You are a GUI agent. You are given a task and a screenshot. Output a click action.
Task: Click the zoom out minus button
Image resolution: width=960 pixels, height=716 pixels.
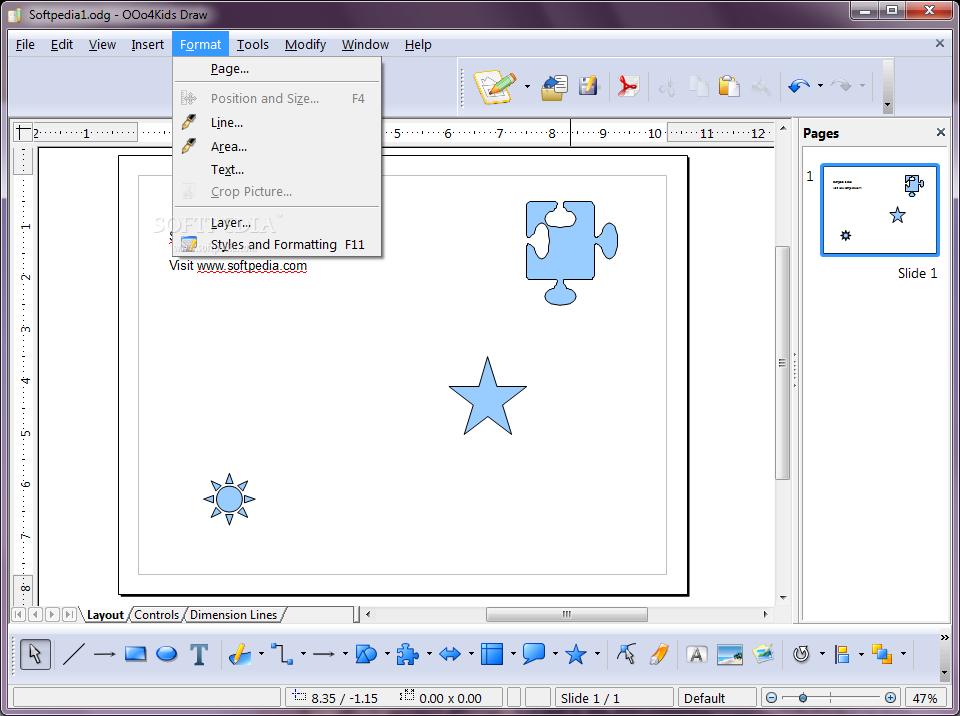click(x=771, y=698)
